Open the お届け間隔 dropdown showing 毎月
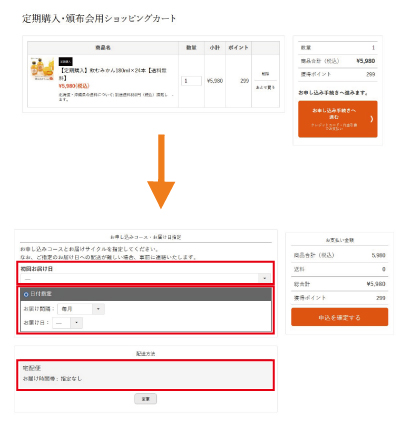The width and height of the screenshot is (400, 431). (x=81, y=309)
